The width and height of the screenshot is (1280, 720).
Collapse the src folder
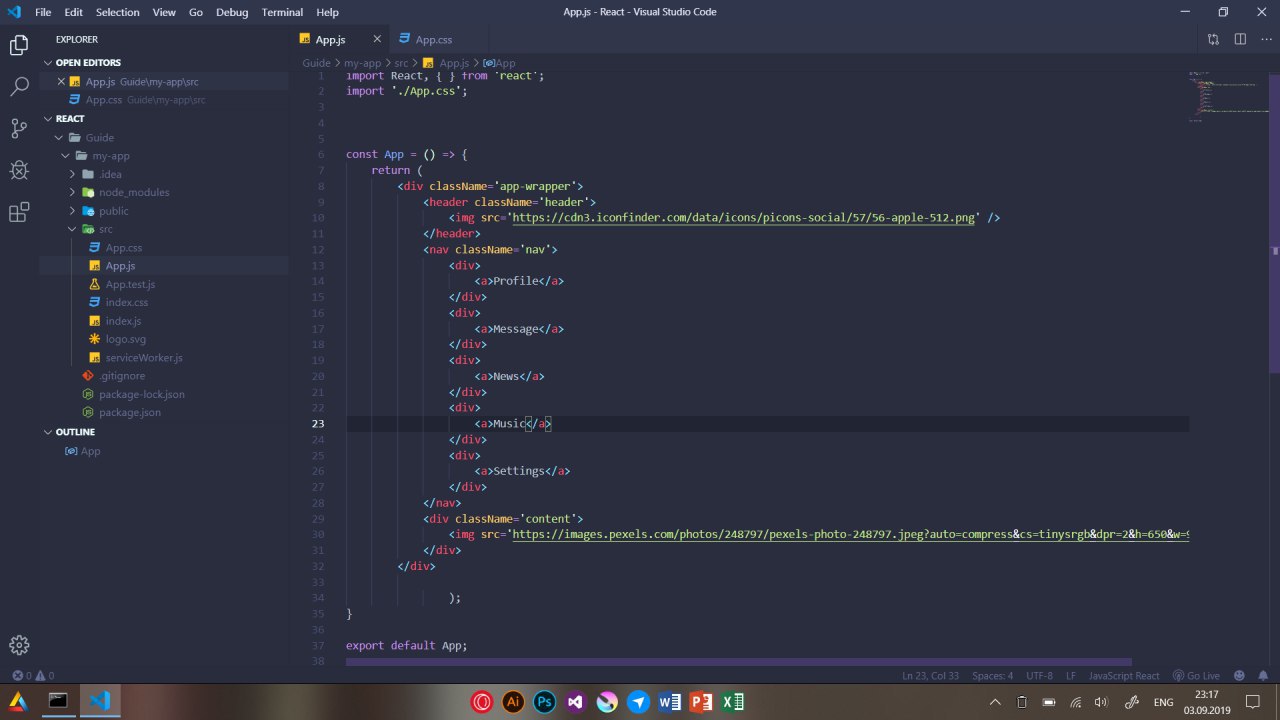point(105,229)
